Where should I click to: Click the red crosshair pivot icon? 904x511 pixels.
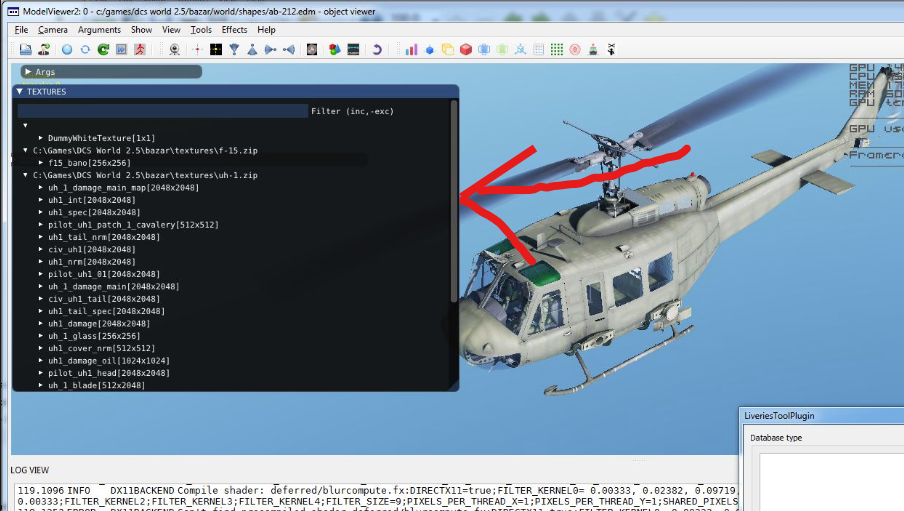click(197, 50)
